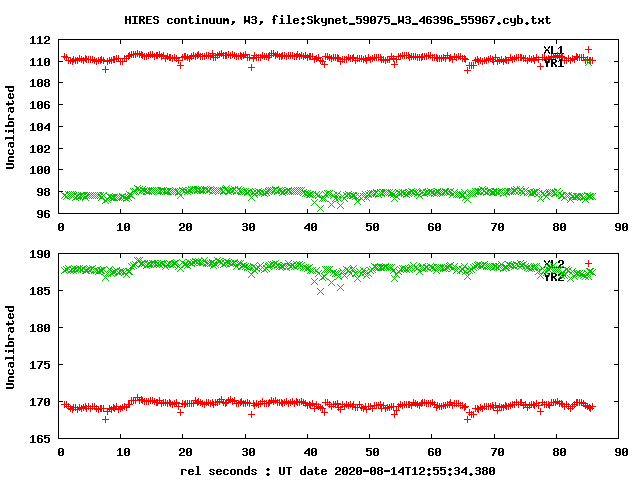Click the YR2 legend label in the bottom plot
Viewport: 640px width, 480px height.
(x=553, y=277)
